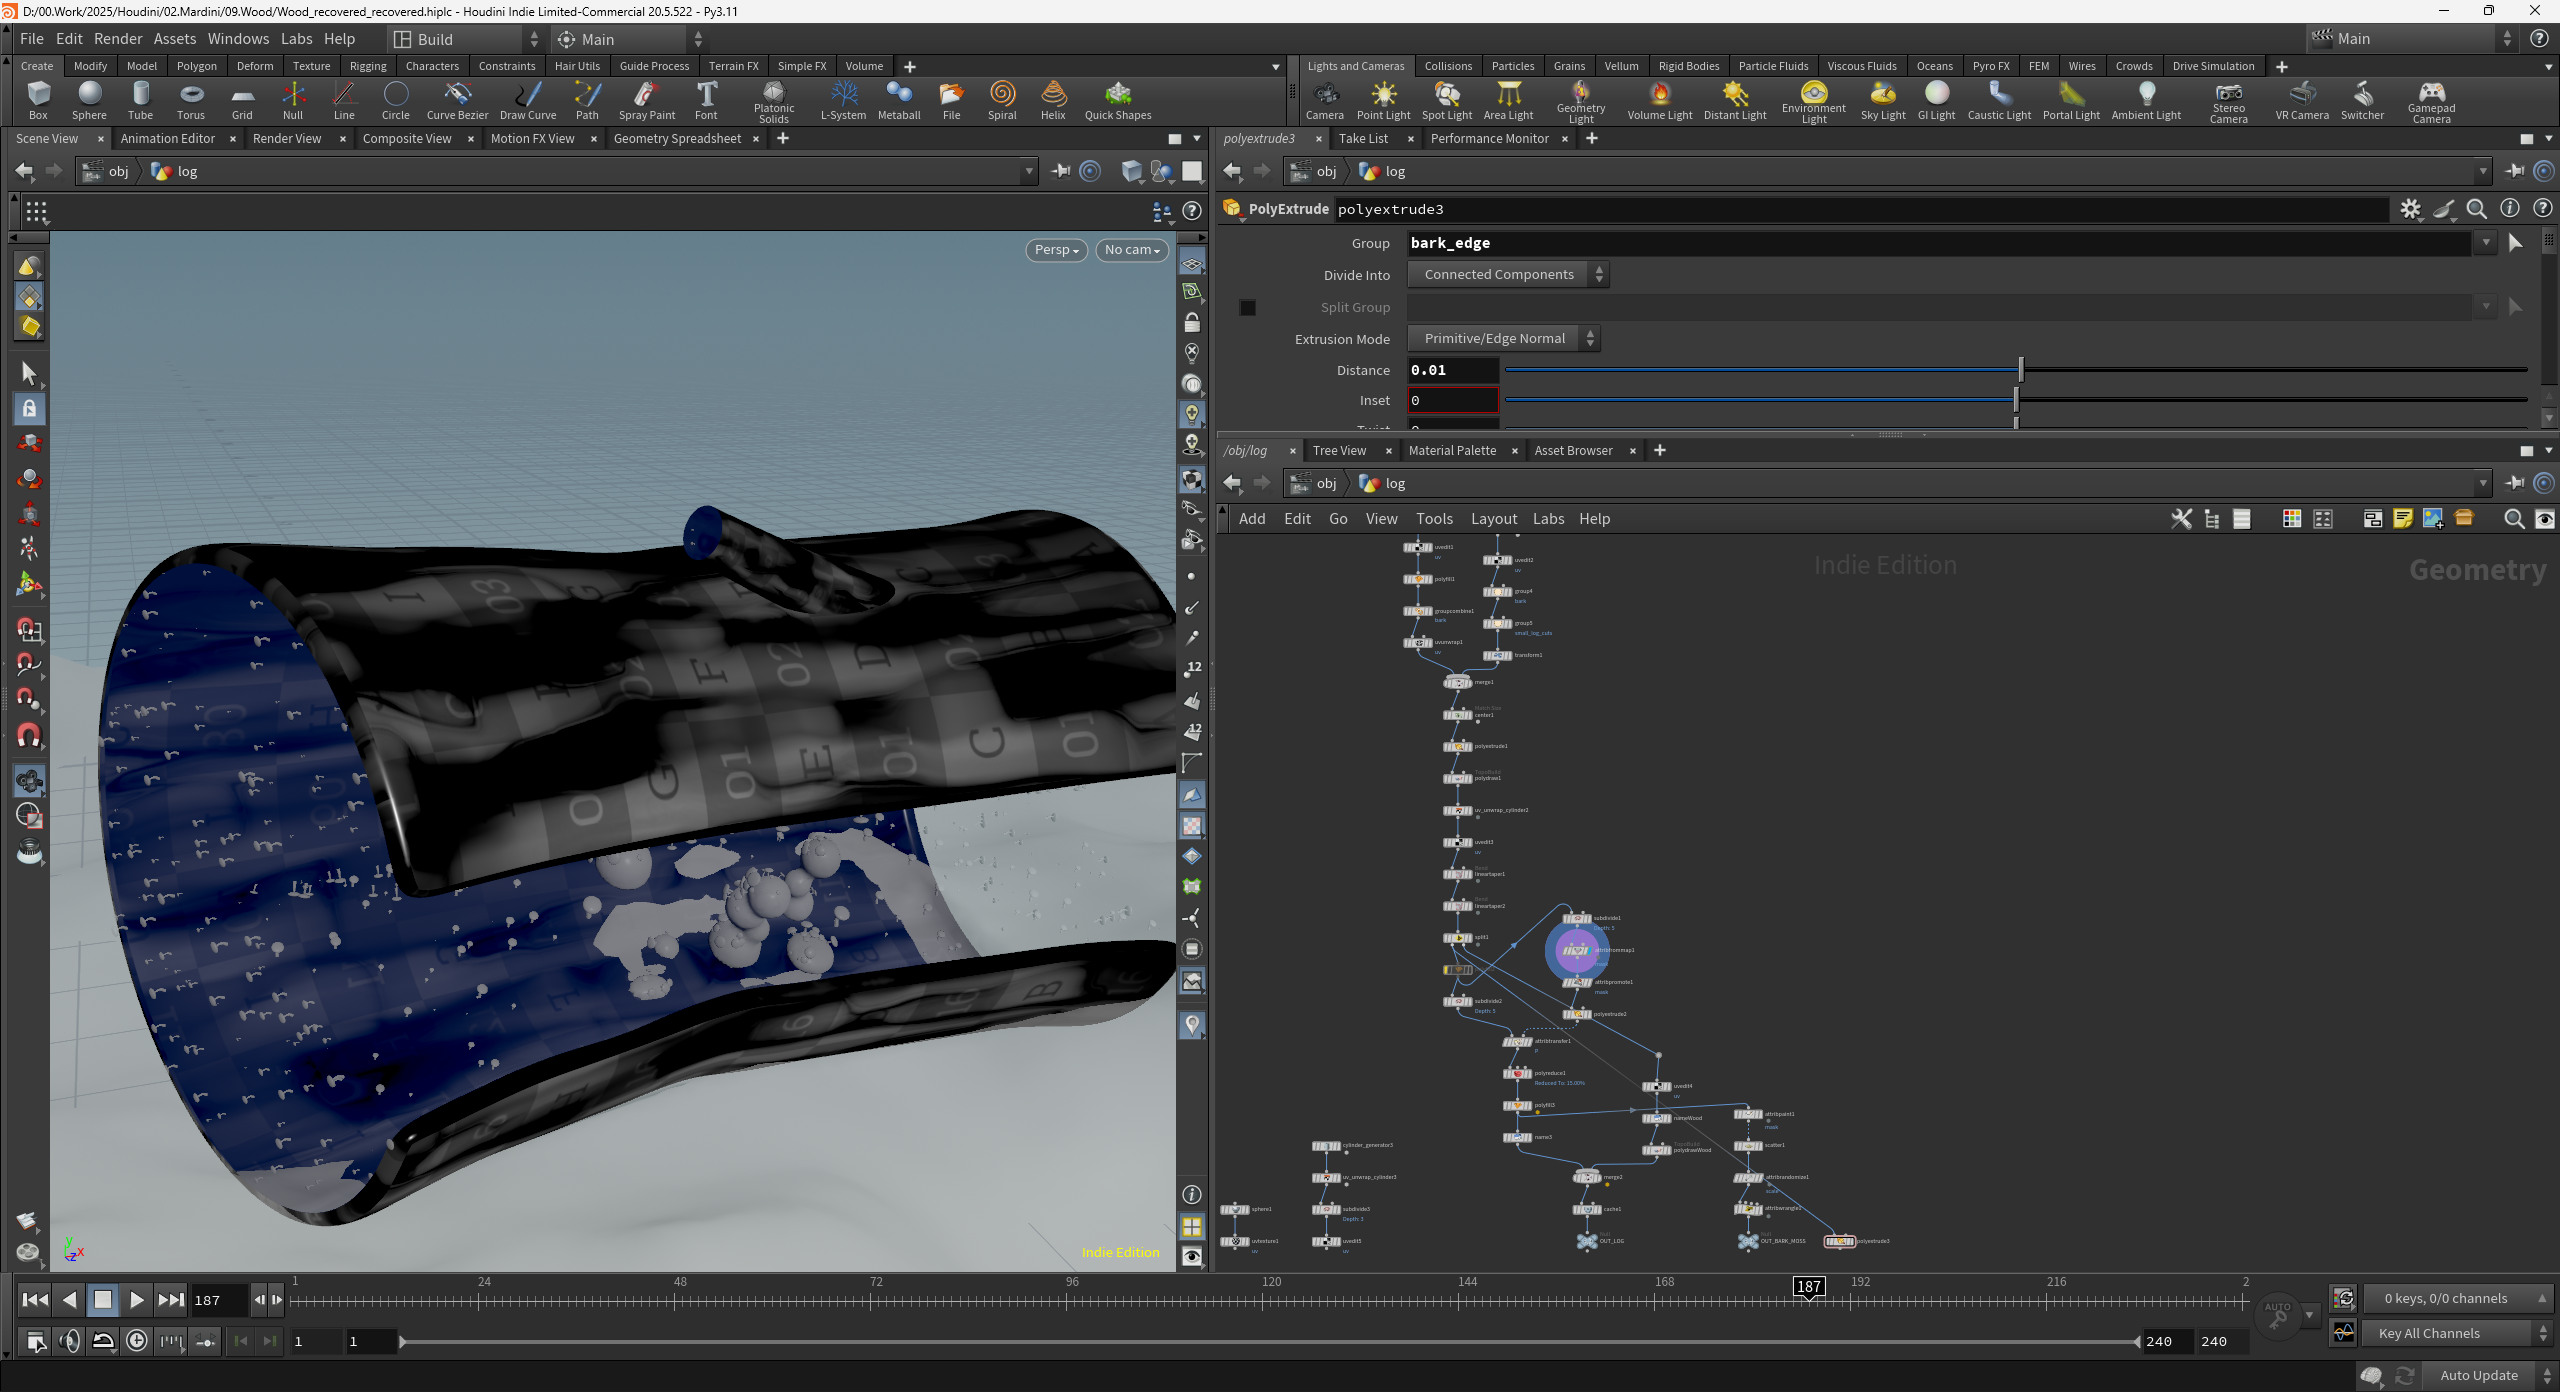Create a Box from the shelf
Image resolution: width=2560 pixels, height=1392 pixels.
coord(38,101)
